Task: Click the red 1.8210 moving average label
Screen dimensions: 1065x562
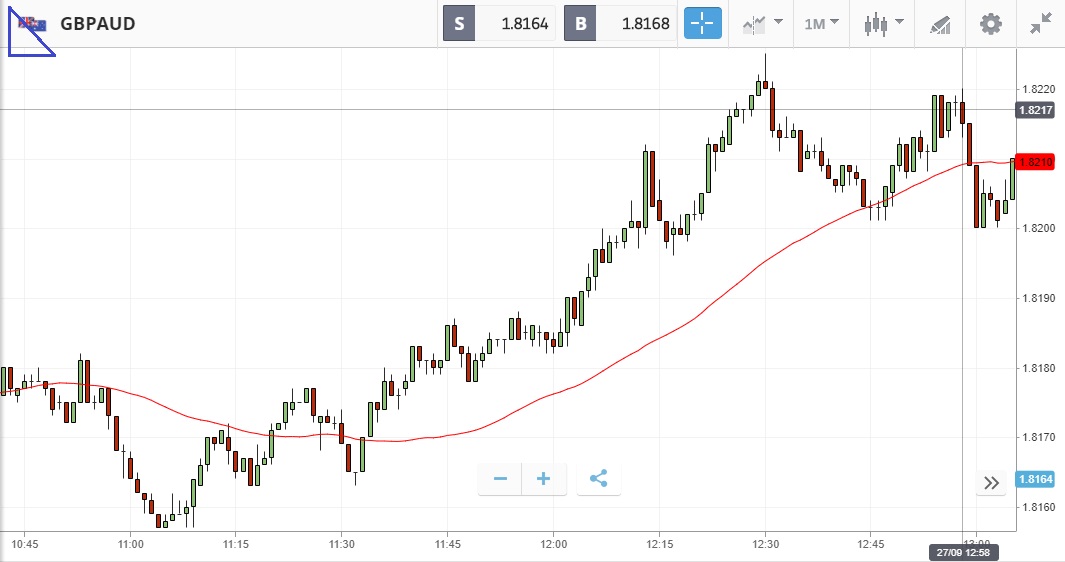Action: [x=1035, y=162]
